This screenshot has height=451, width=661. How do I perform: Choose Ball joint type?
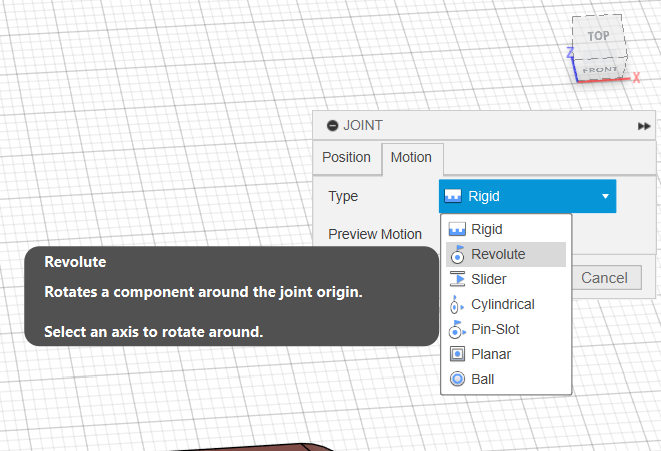(x=506, y=379)
